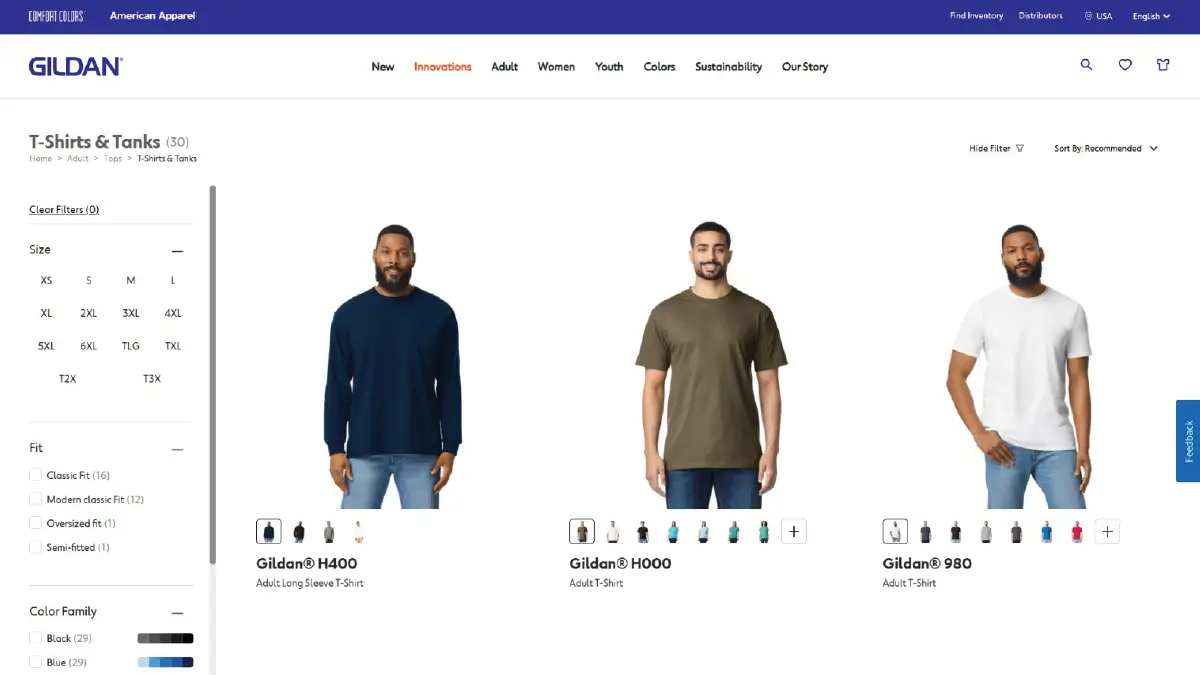Screen dimensions: 1200x675
Task: Click the Gildan logo
Action: click(76, 66)
